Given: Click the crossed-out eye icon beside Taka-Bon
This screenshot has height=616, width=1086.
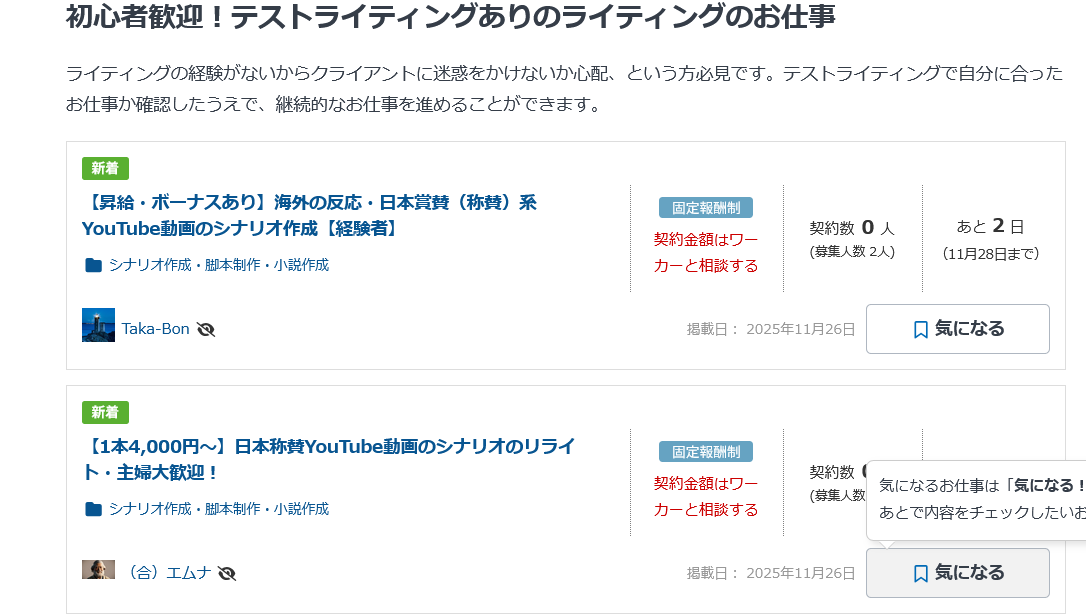Looking at the screenshot, I should pyautogui.click(x=206, y=329).
